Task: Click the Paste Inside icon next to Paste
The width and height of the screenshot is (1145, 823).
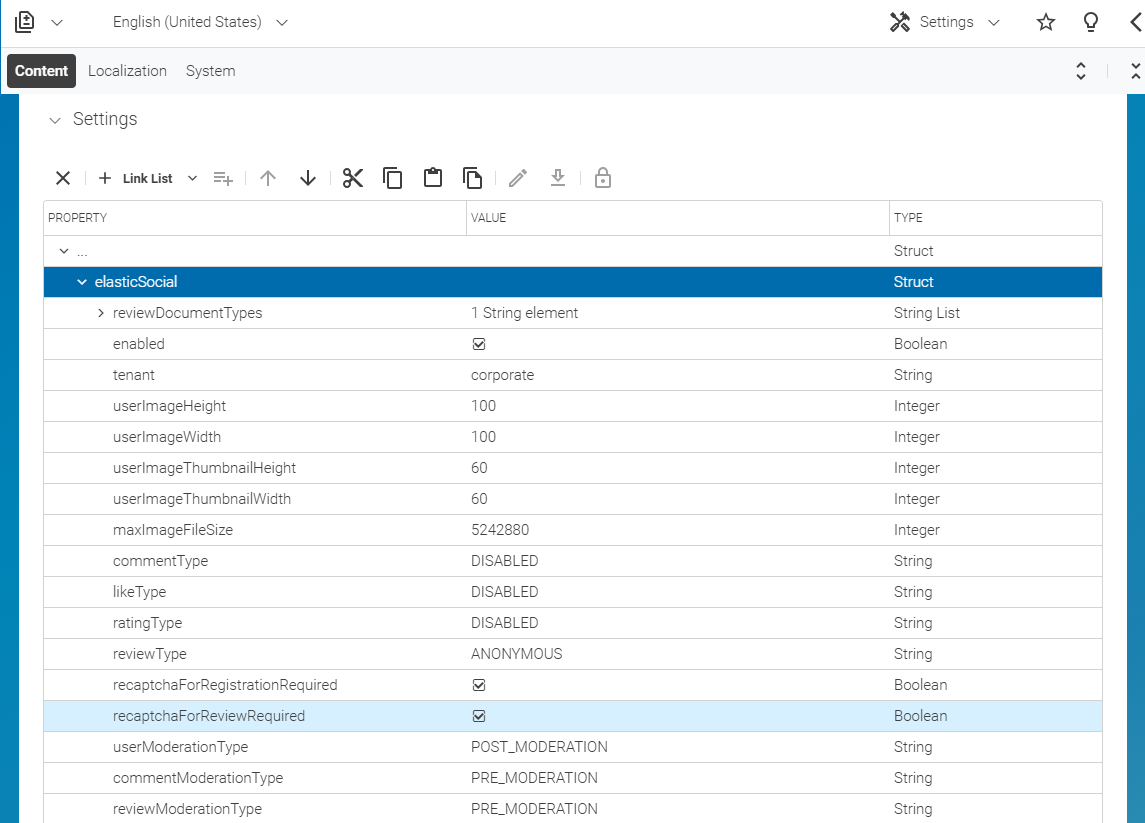Action: tap(472, 177)
